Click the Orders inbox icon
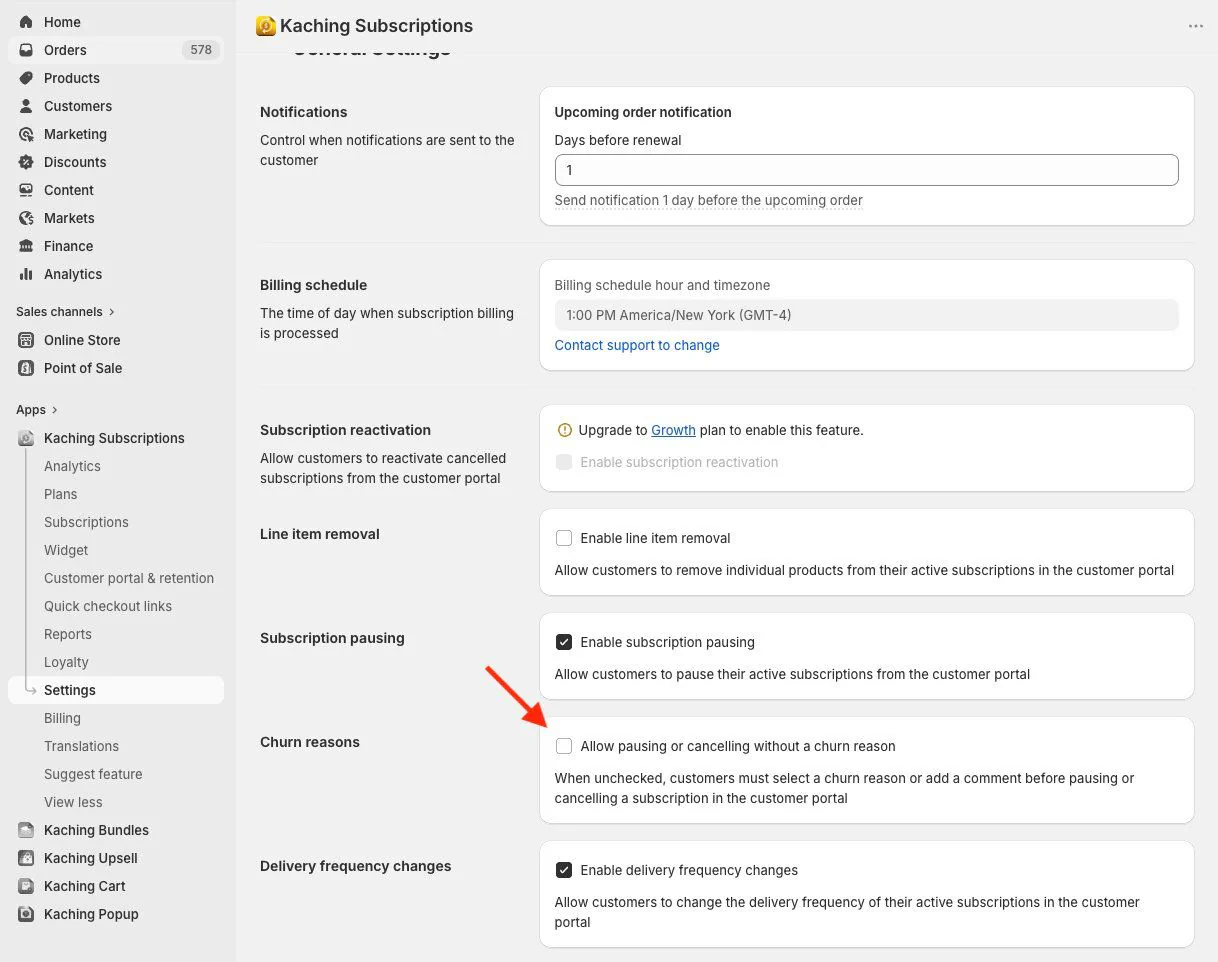Screen dimensions: 1218x962 26,50
